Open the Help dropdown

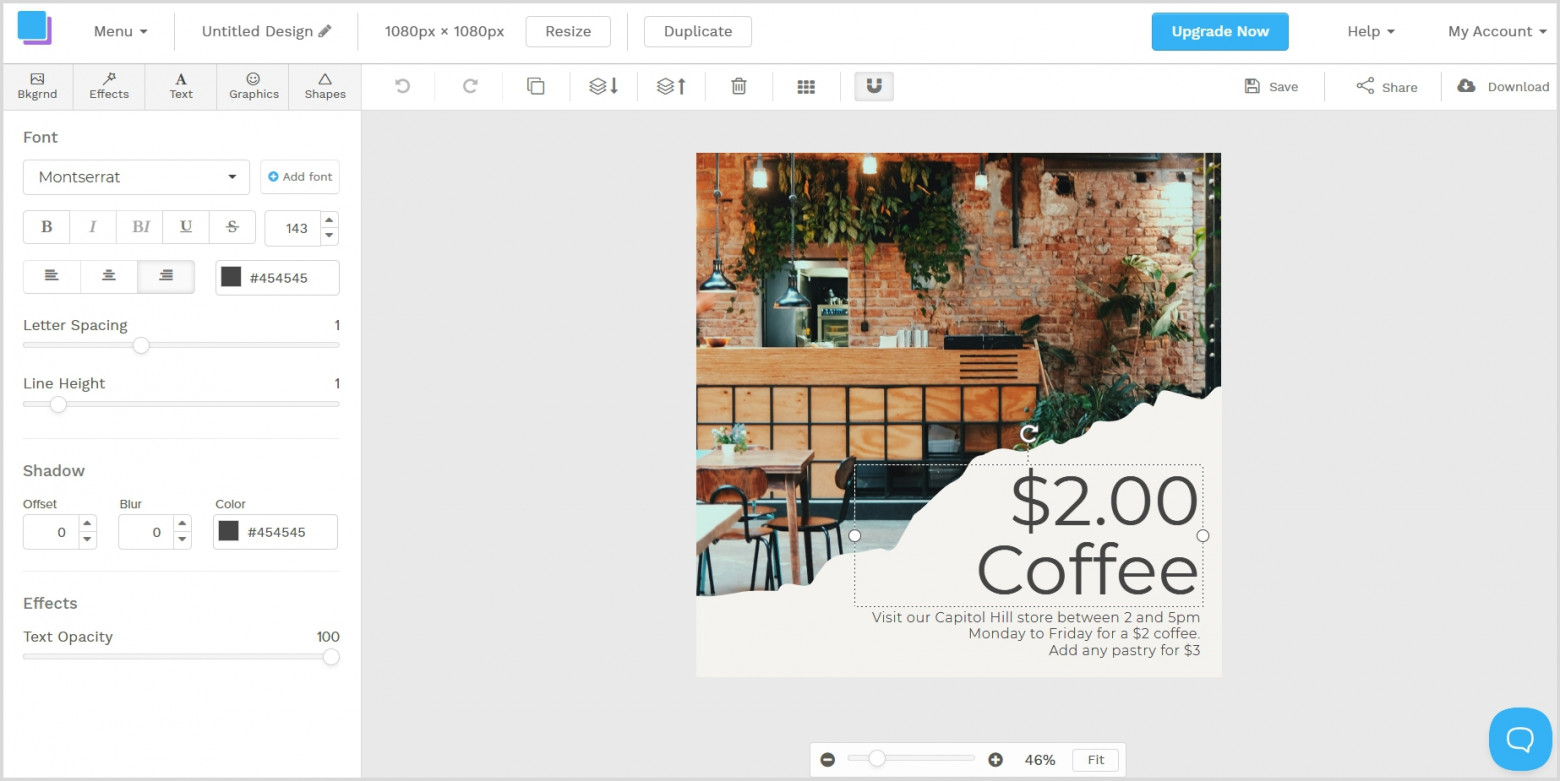(x=1371, y=31)
